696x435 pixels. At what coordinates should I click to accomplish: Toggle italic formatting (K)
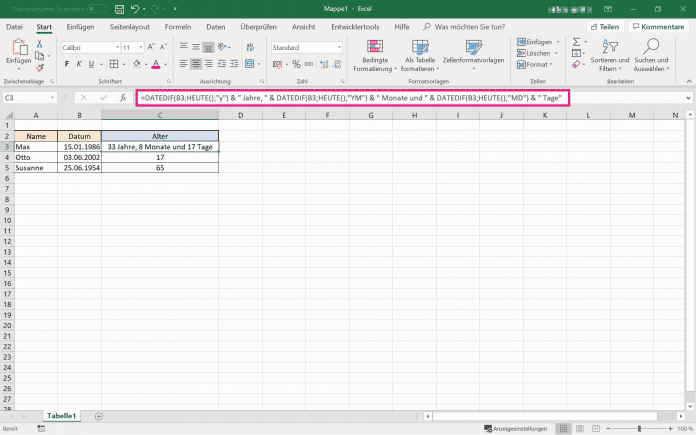coord(80,64)
